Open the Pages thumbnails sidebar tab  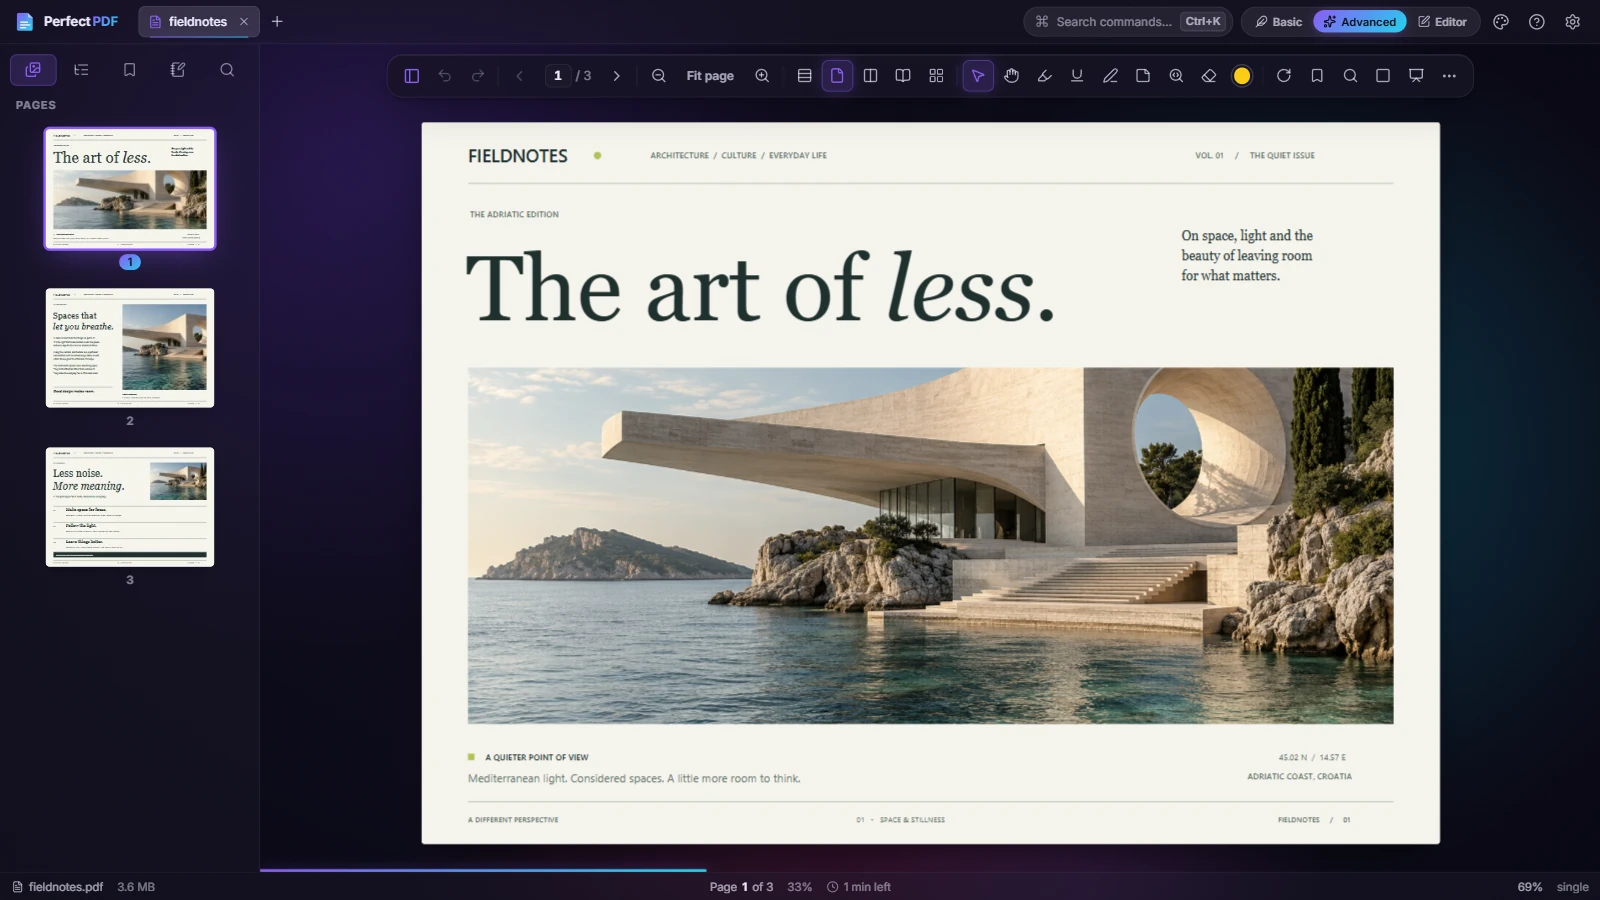[33, 70]
